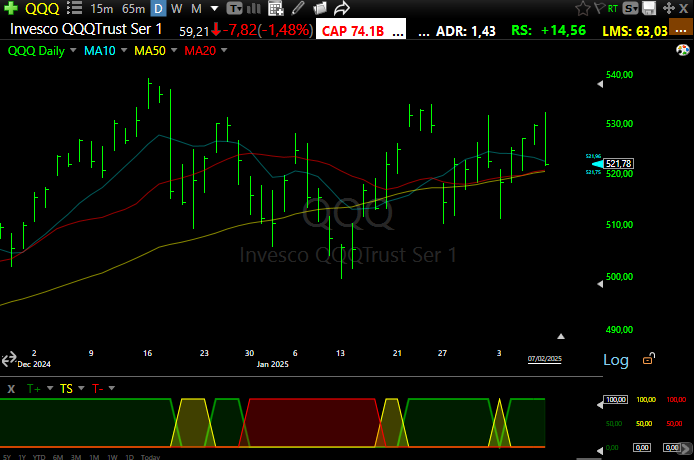Click the white dots before ADR

[424, 34]
